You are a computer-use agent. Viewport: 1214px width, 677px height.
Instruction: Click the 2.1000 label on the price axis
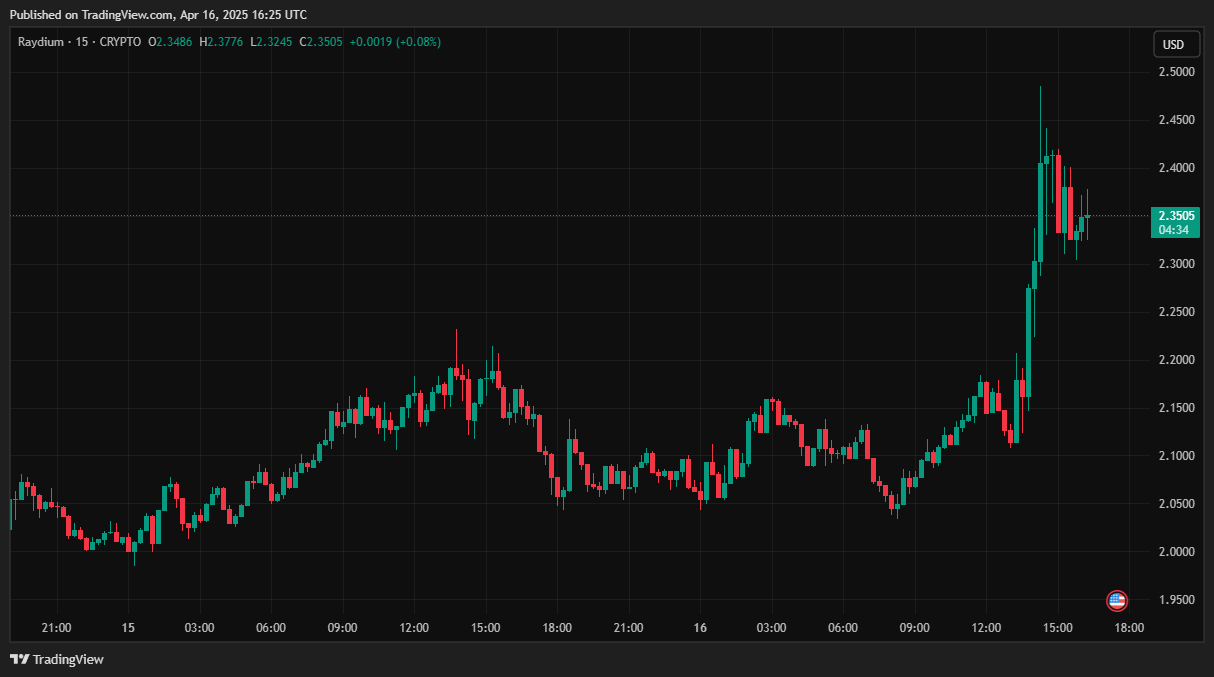tap(1174, 456)
